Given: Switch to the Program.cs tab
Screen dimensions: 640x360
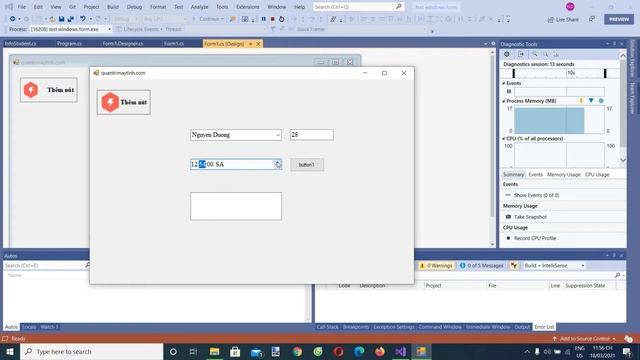Looking at the screenshot, I should (69, 44).
